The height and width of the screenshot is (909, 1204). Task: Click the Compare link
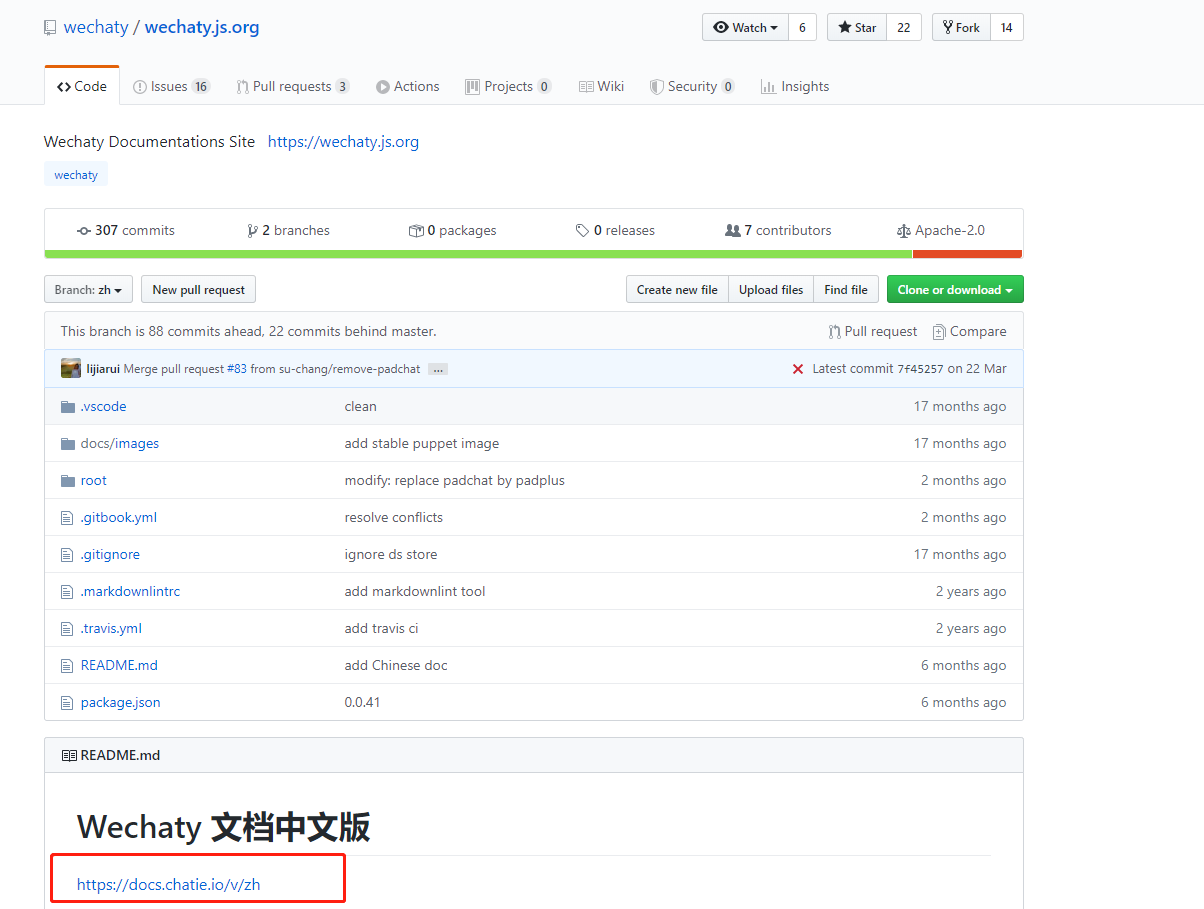pyautogui.click(x=969, y=331)
